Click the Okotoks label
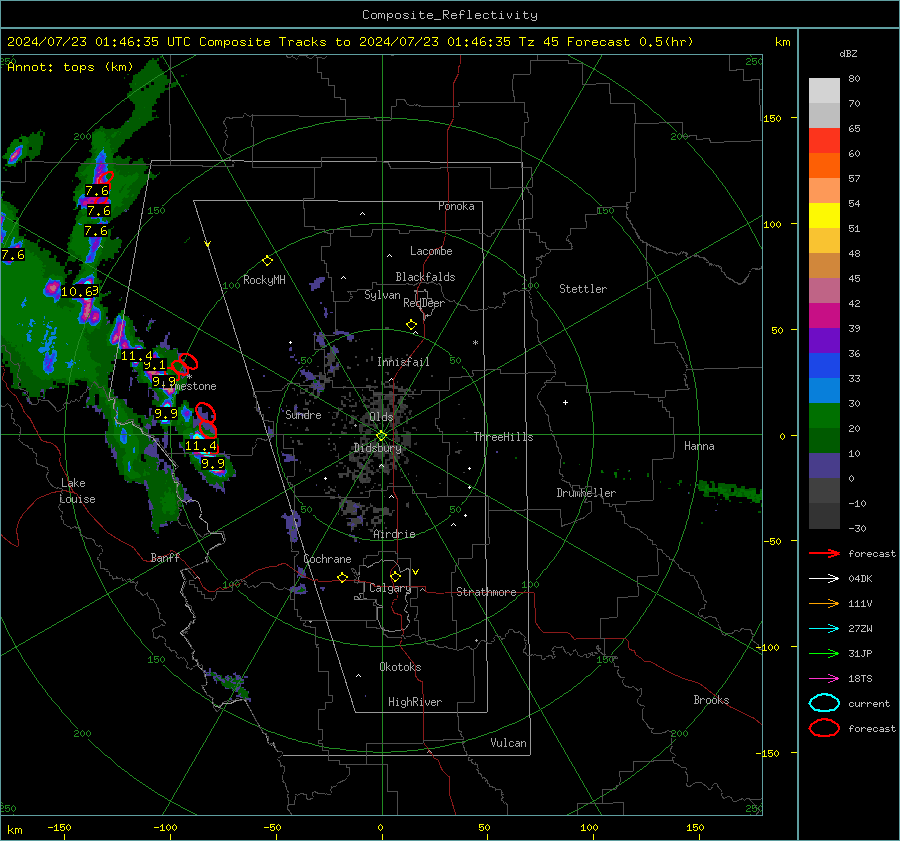This screenshot has width=900, height=841. tap(400, 667)
